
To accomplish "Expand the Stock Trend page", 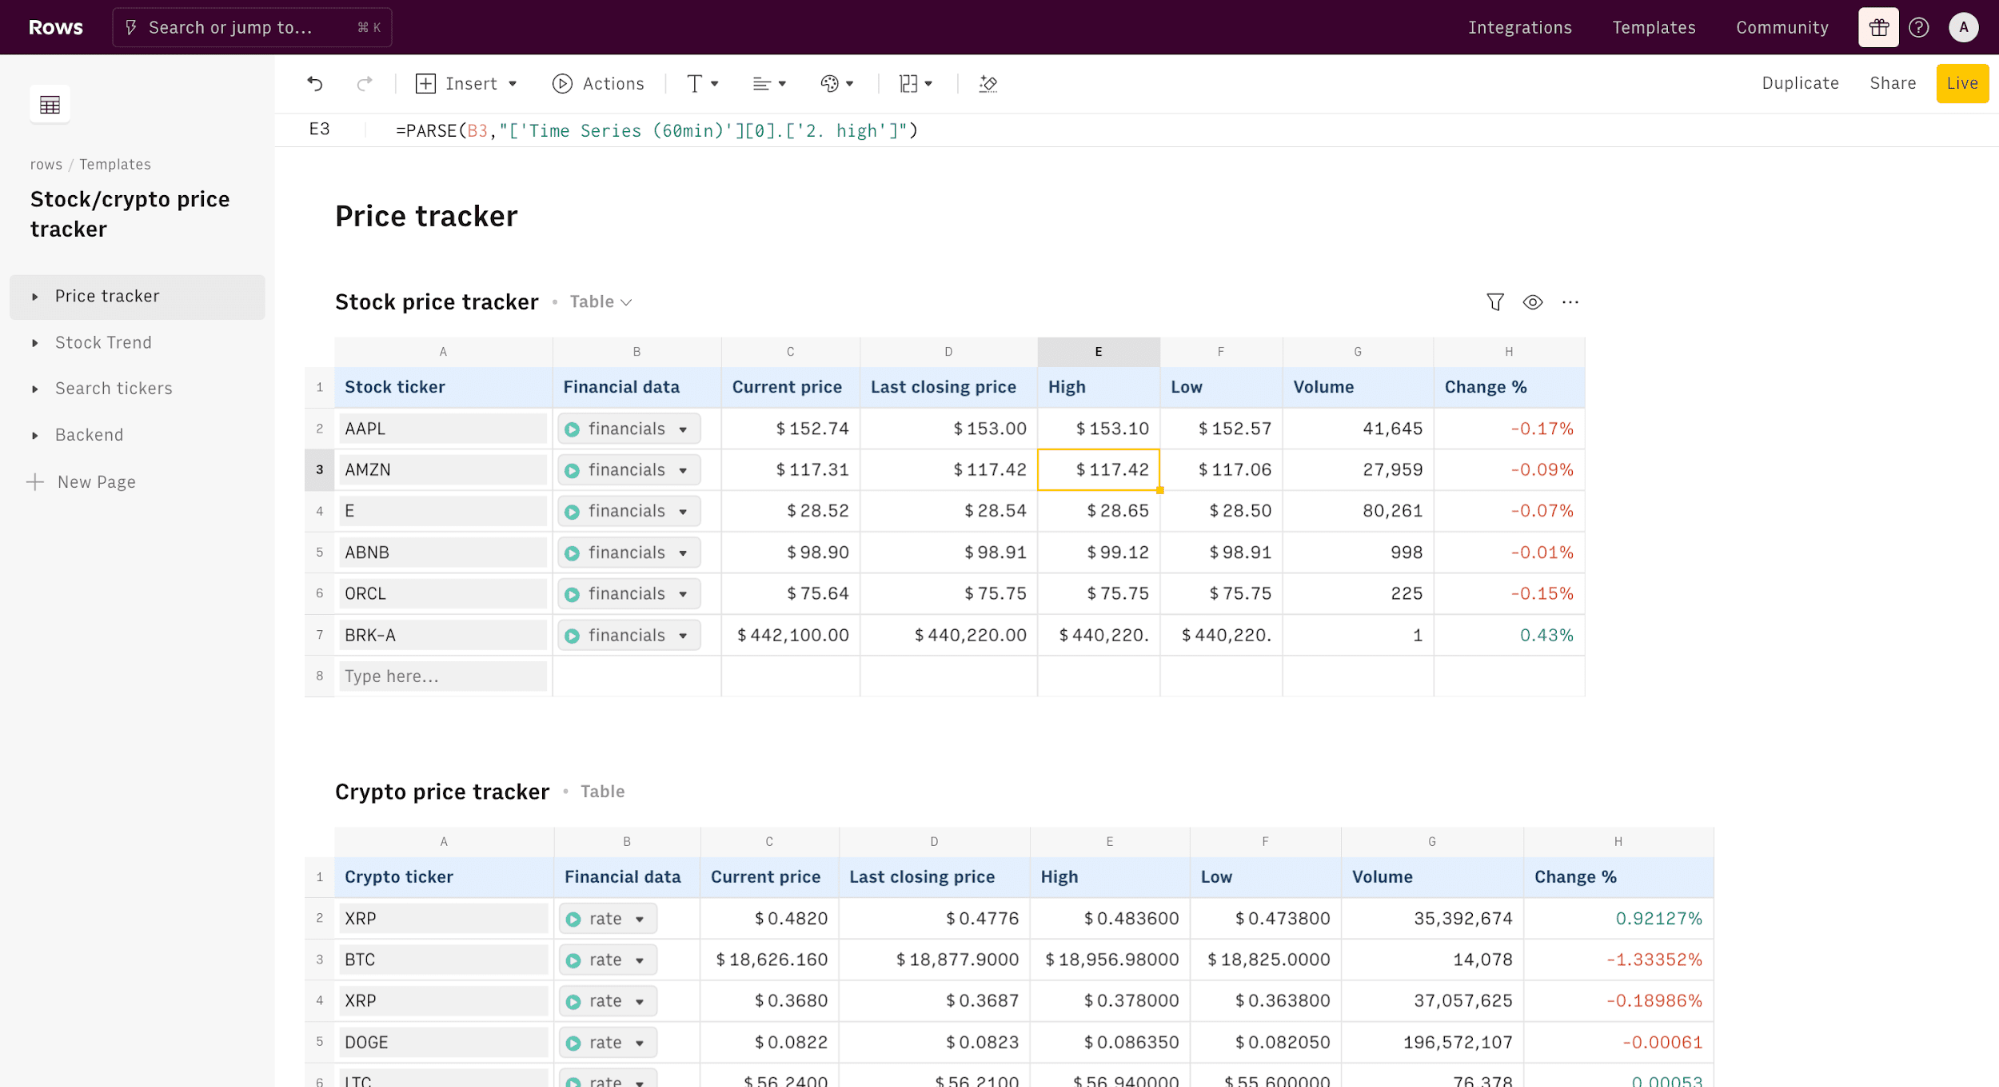I will click(35, 343).
